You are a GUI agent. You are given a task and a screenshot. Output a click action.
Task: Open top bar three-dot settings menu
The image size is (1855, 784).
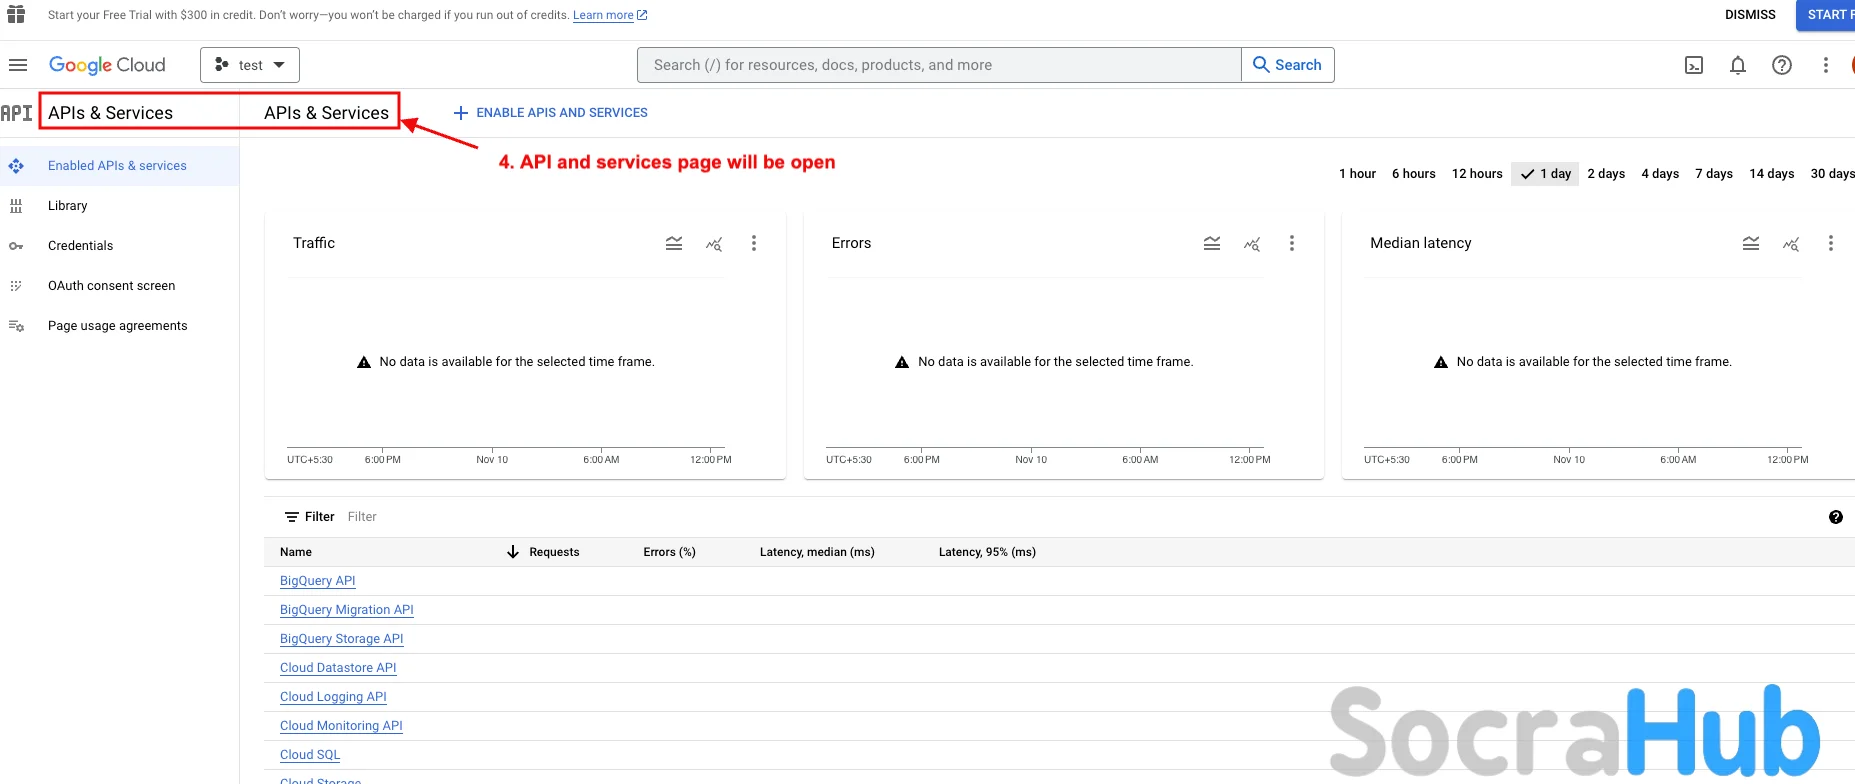(x=1825, y=65)
